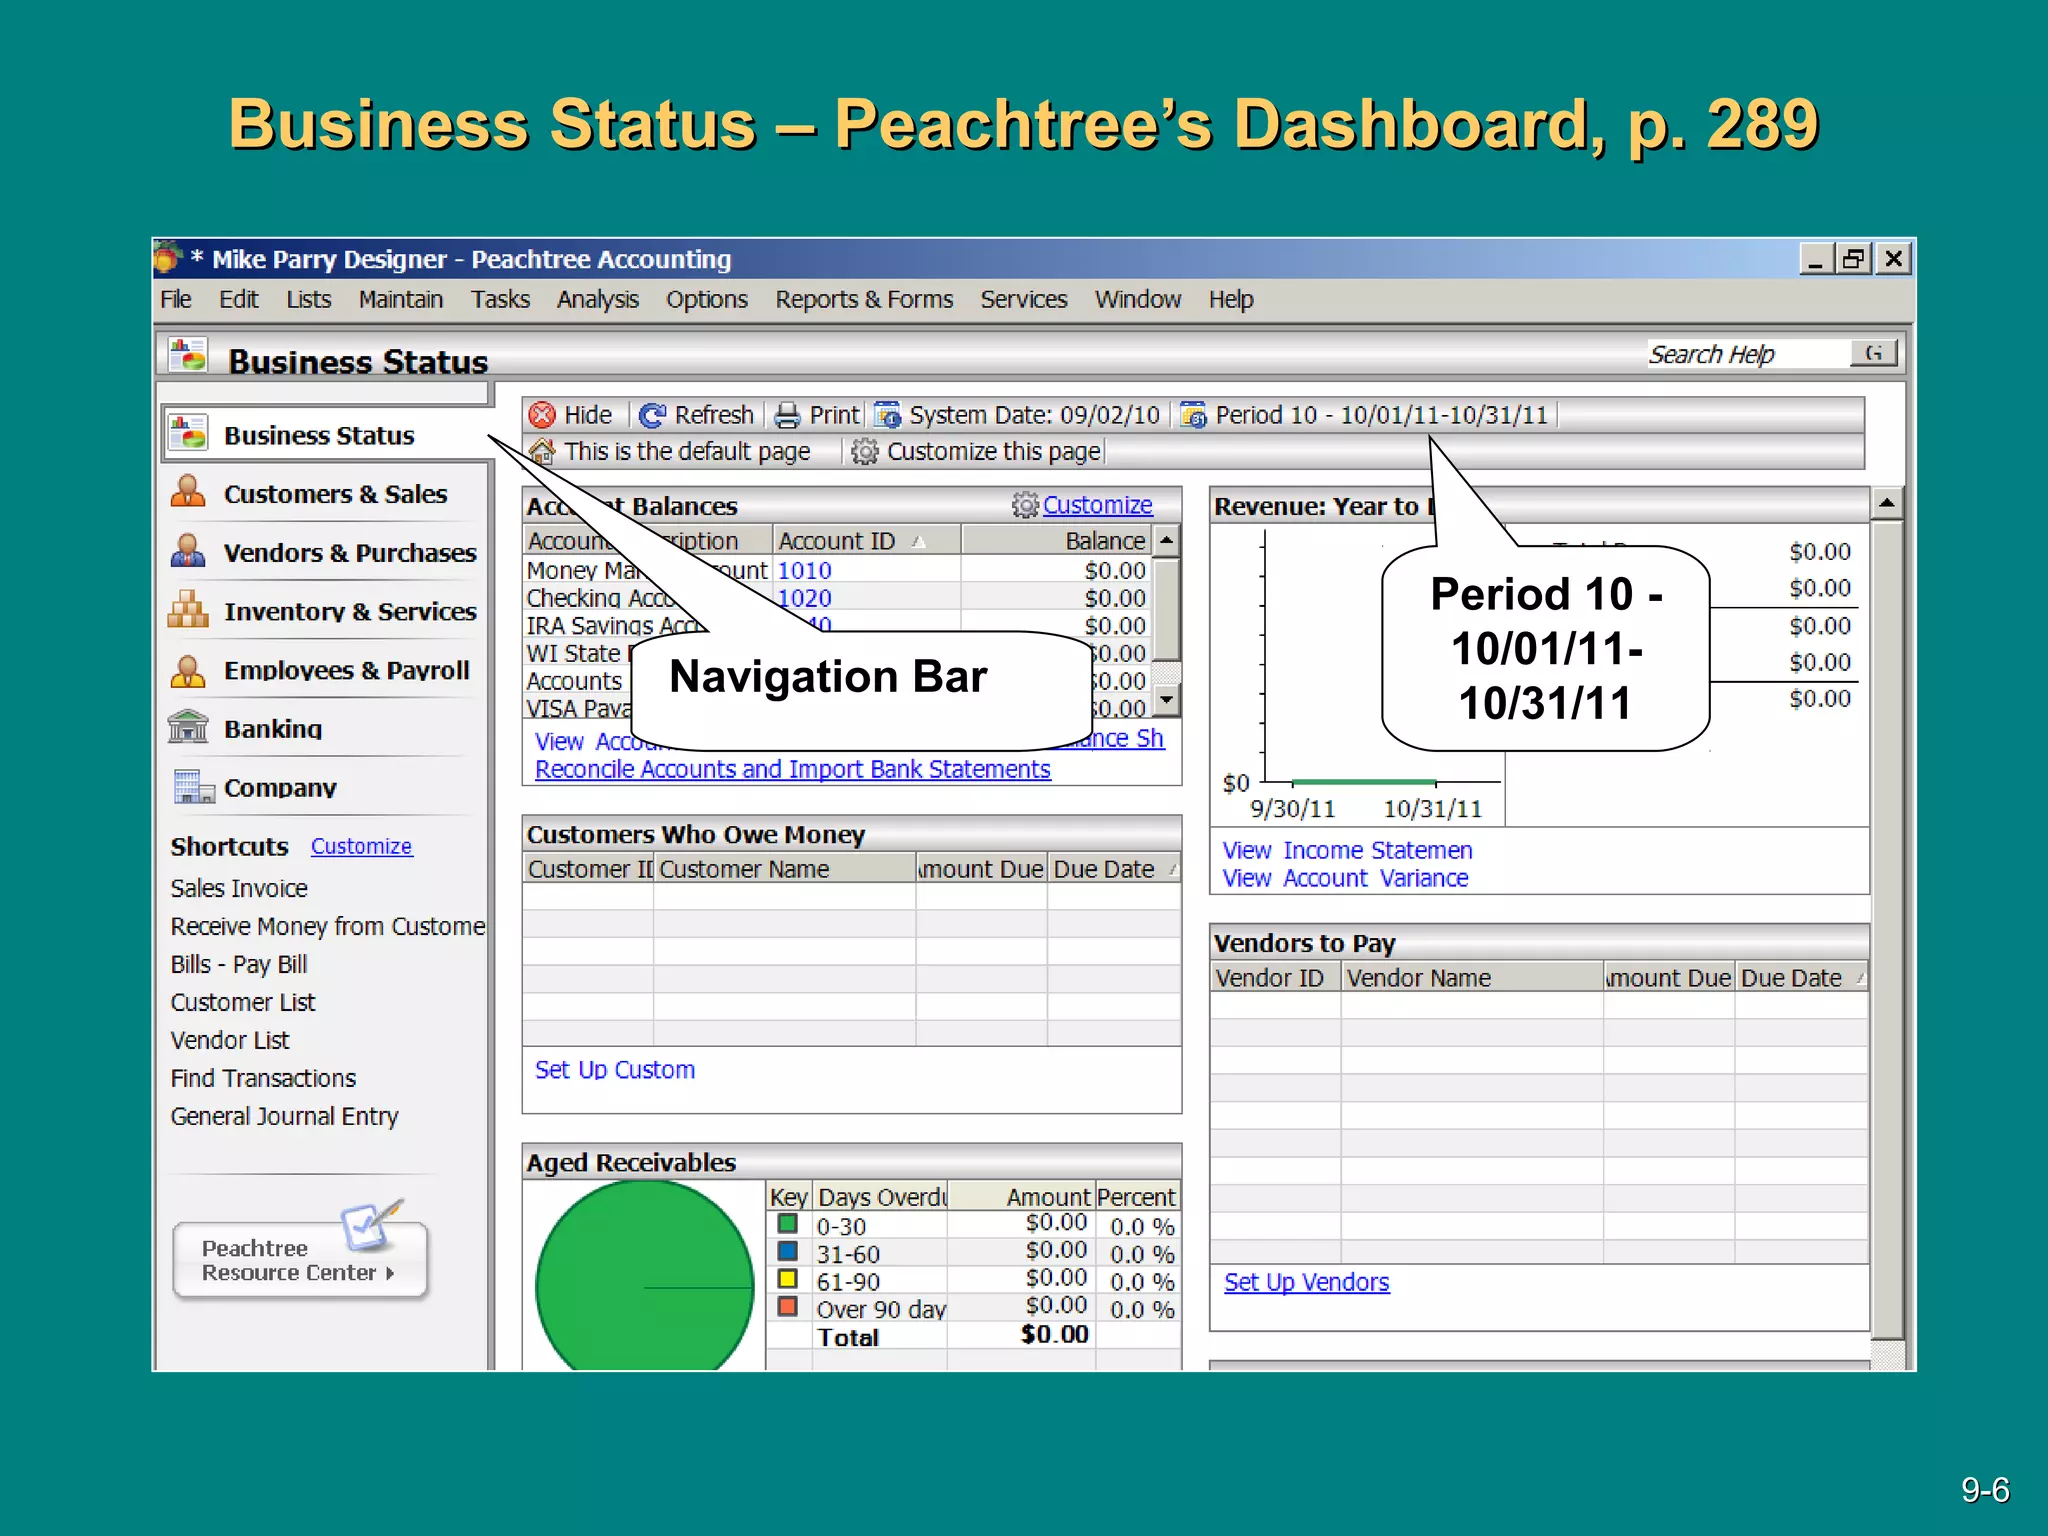Click Balance column header
The width and height of the screenshot is (2048, 1536).
coord(1056,541)
